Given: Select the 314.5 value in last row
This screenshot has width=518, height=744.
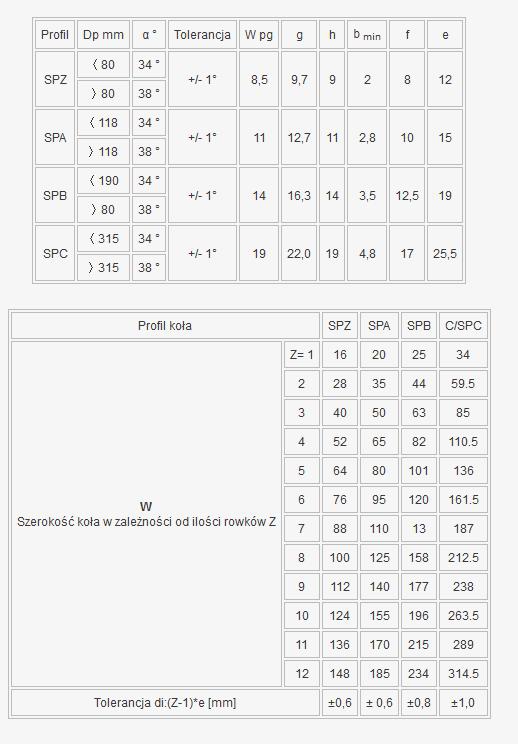Looking at the screenshot, I should tap(463, 673).
